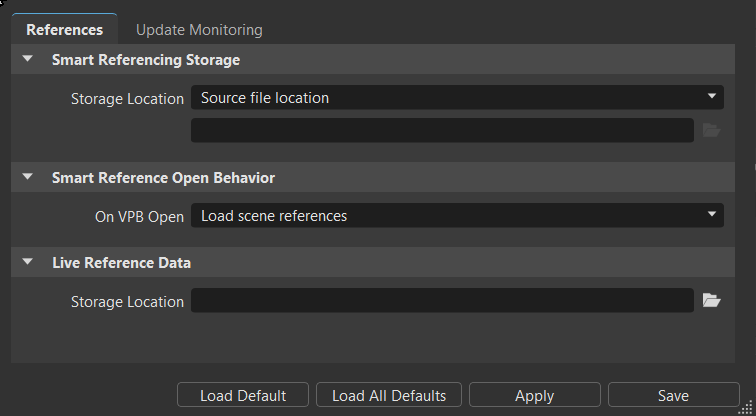Apply the reference settings

534,395
